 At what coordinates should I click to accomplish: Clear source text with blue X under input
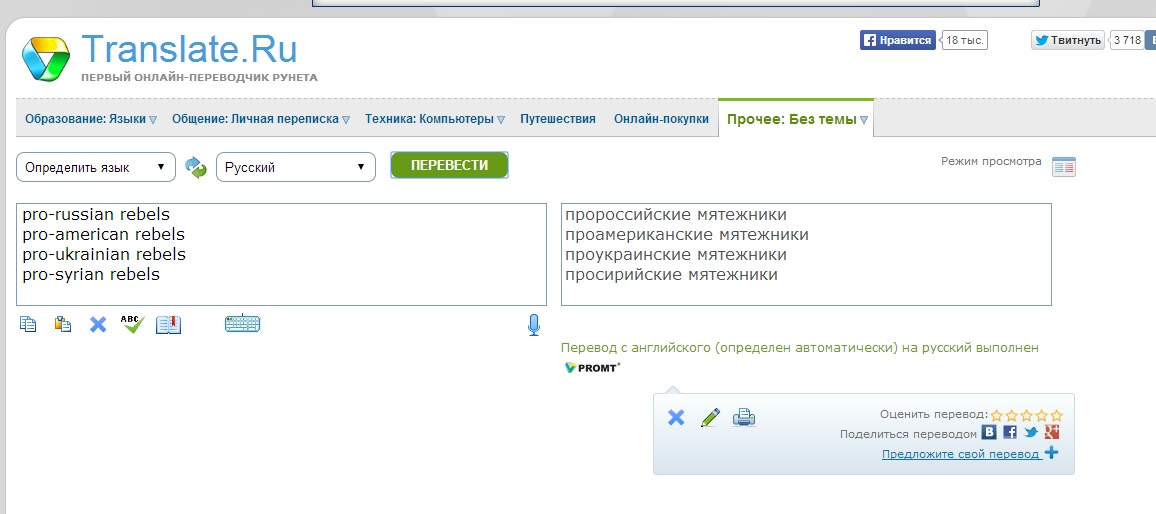pyautogui.click(x=98, y=324)
